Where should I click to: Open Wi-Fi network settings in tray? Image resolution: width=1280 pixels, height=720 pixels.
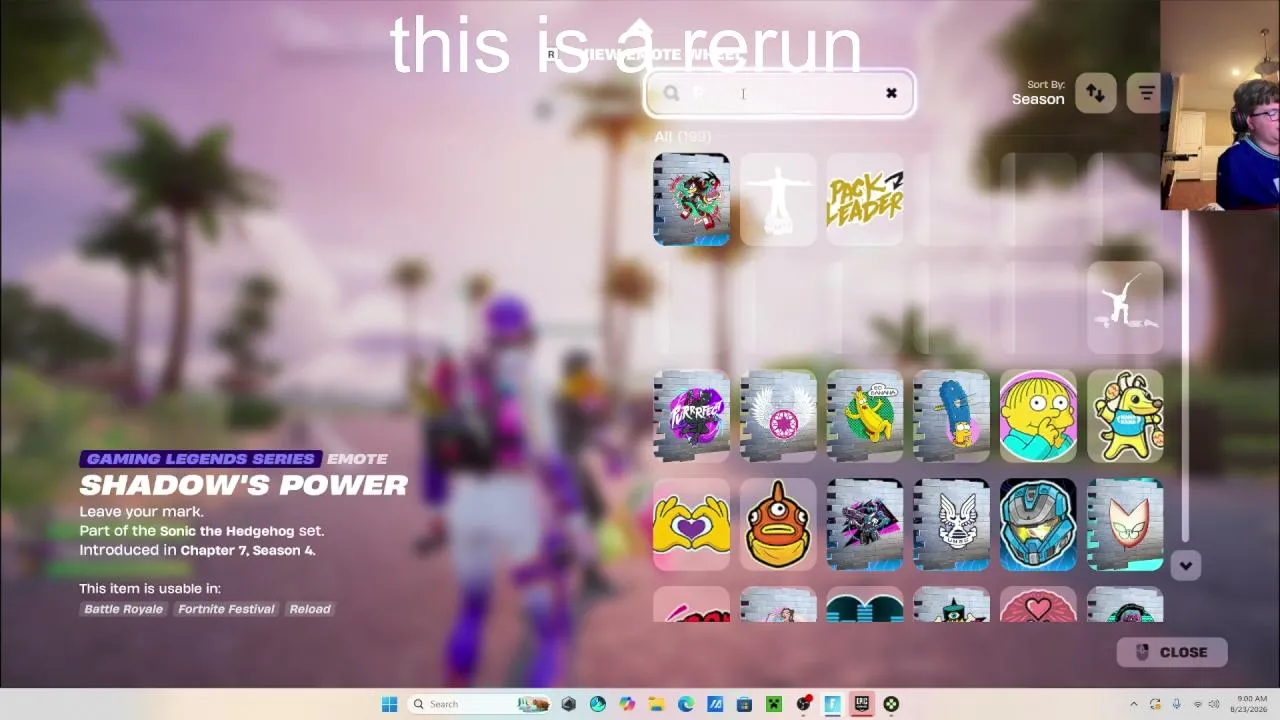[1198, 704]
